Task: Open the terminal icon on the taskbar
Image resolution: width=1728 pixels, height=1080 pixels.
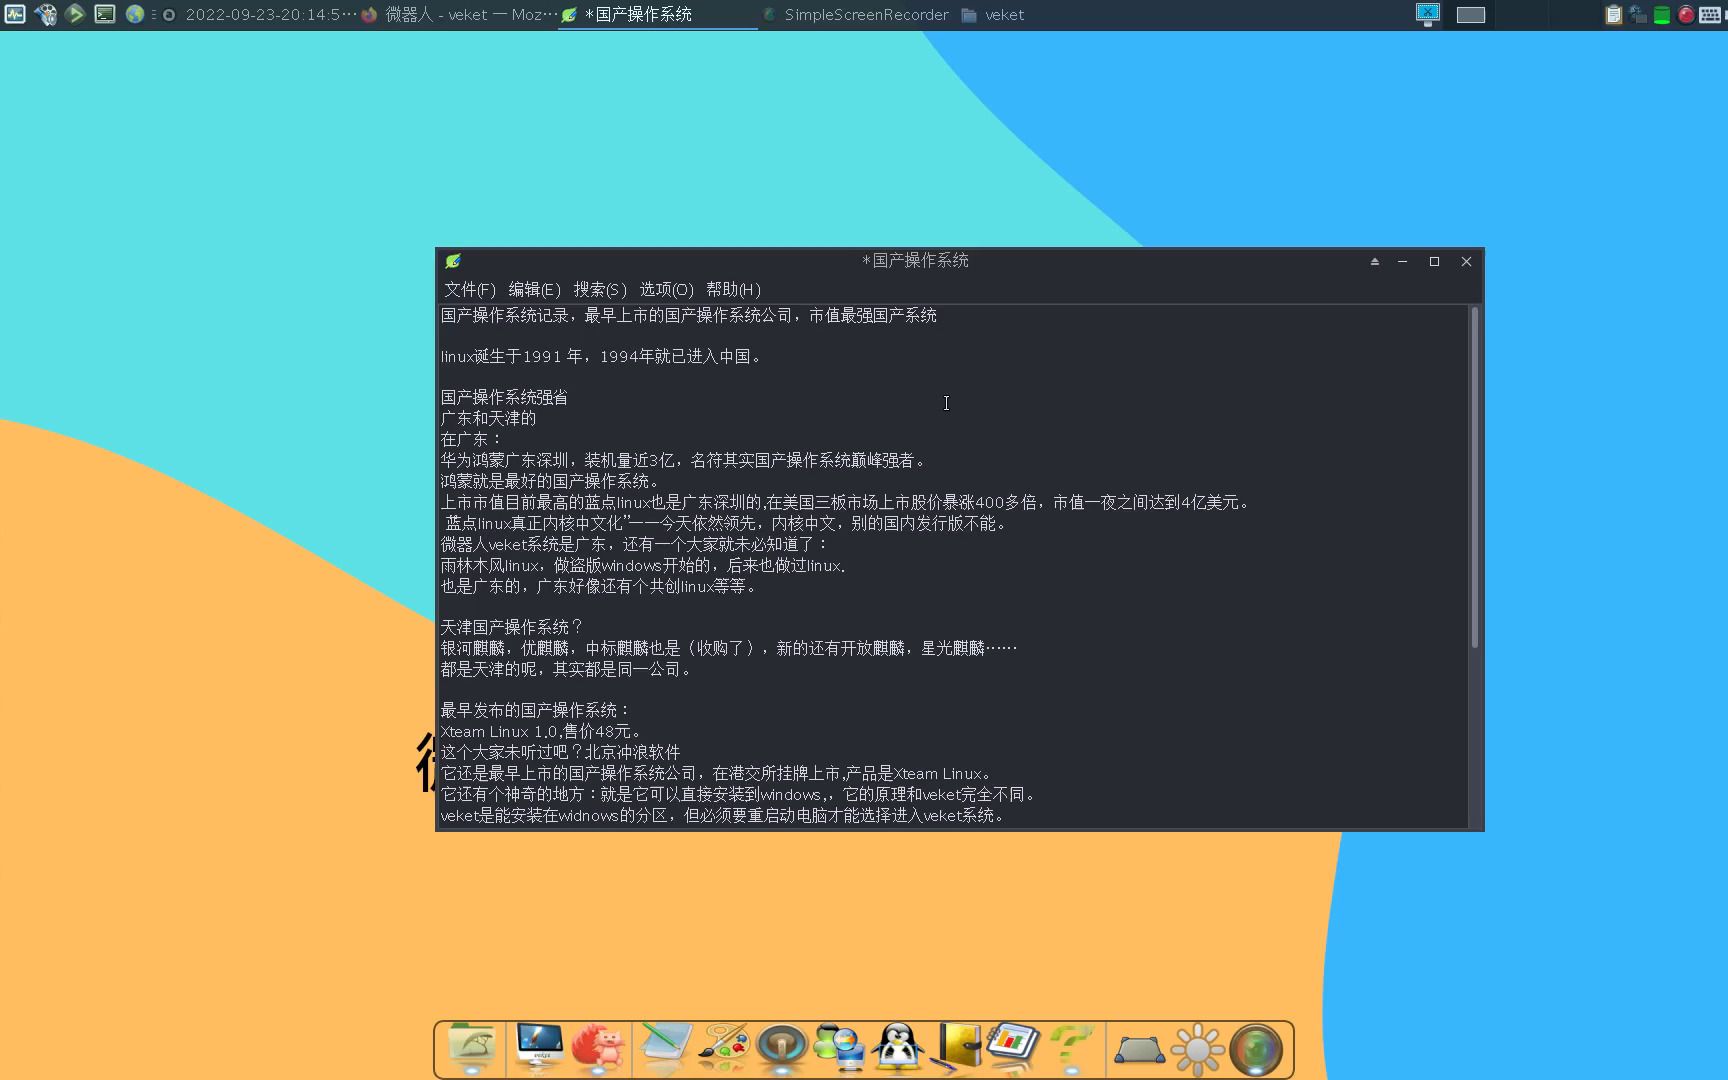Action: click(104, 14)
